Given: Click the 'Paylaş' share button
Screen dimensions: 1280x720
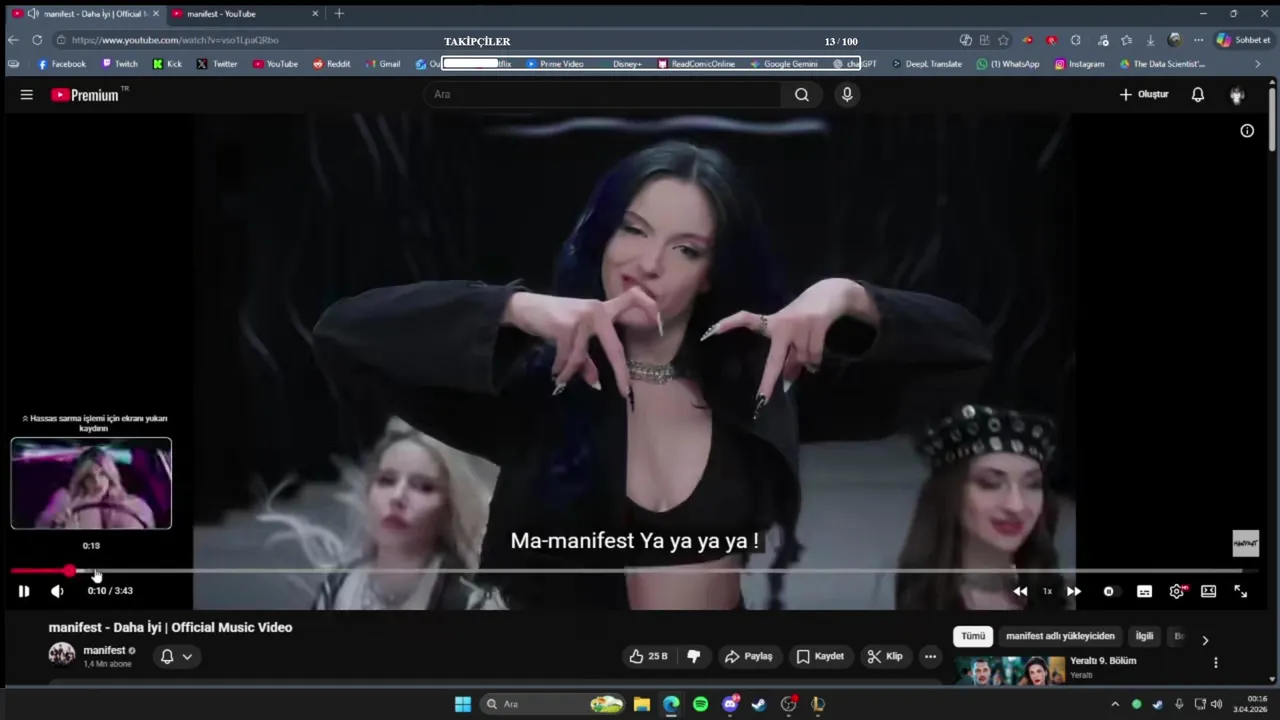Looking at the screenshot, I should click(x=749, y=657).
